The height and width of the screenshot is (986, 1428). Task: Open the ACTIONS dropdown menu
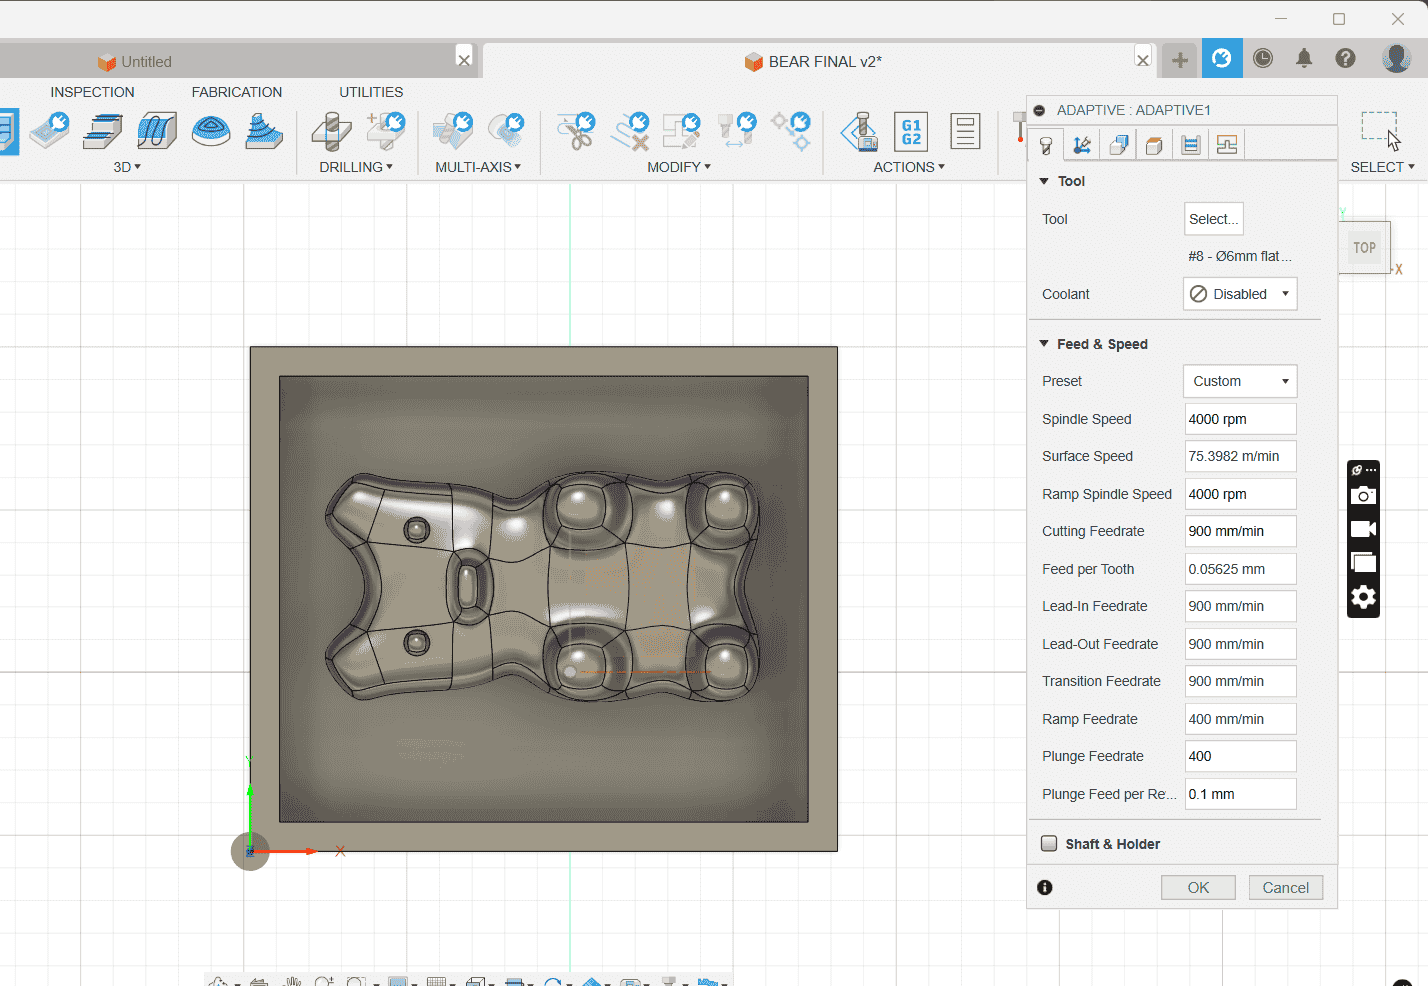[x=909, y=167]
